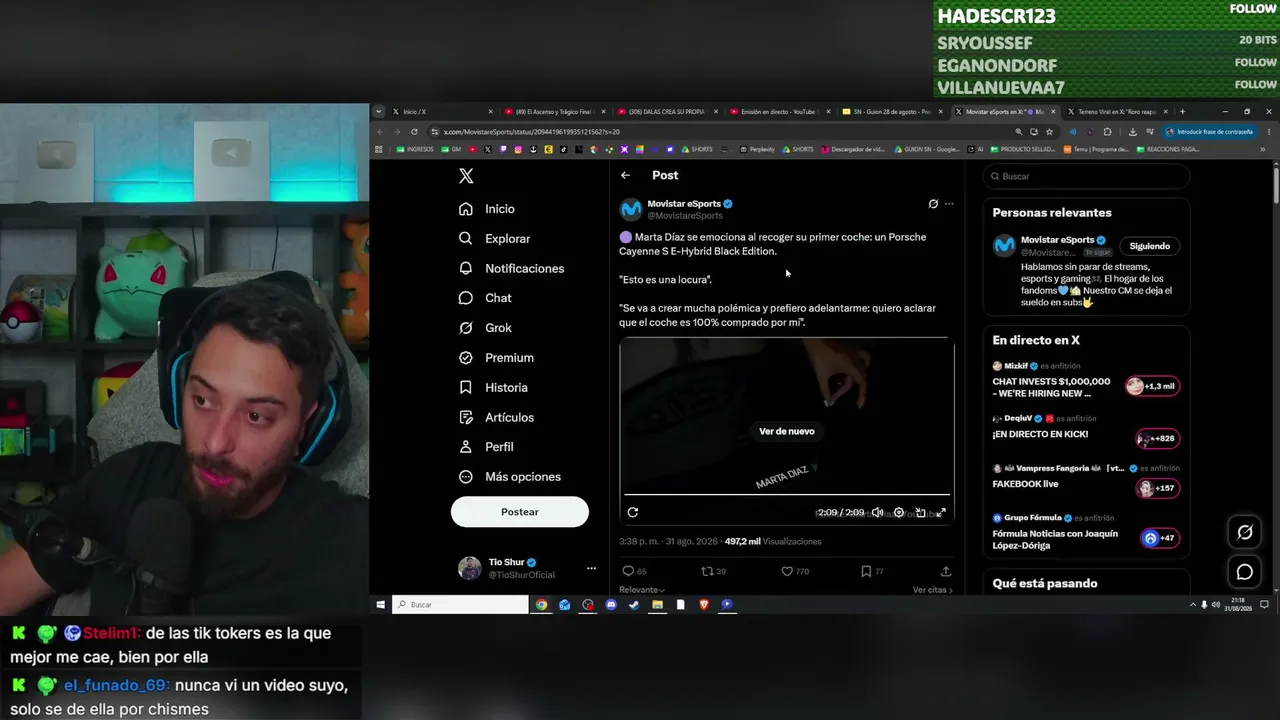Open Explorar from the X sidebar
This screenshot has width=1280, height=720.
click(494, 239)
